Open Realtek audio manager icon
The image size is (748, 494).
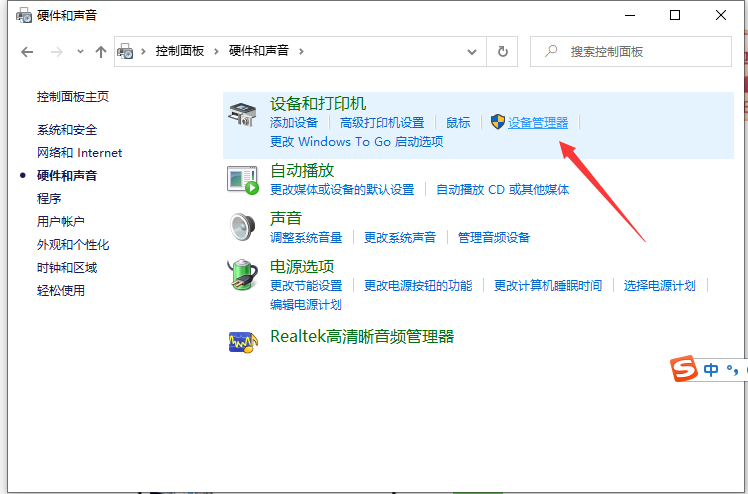243,341
